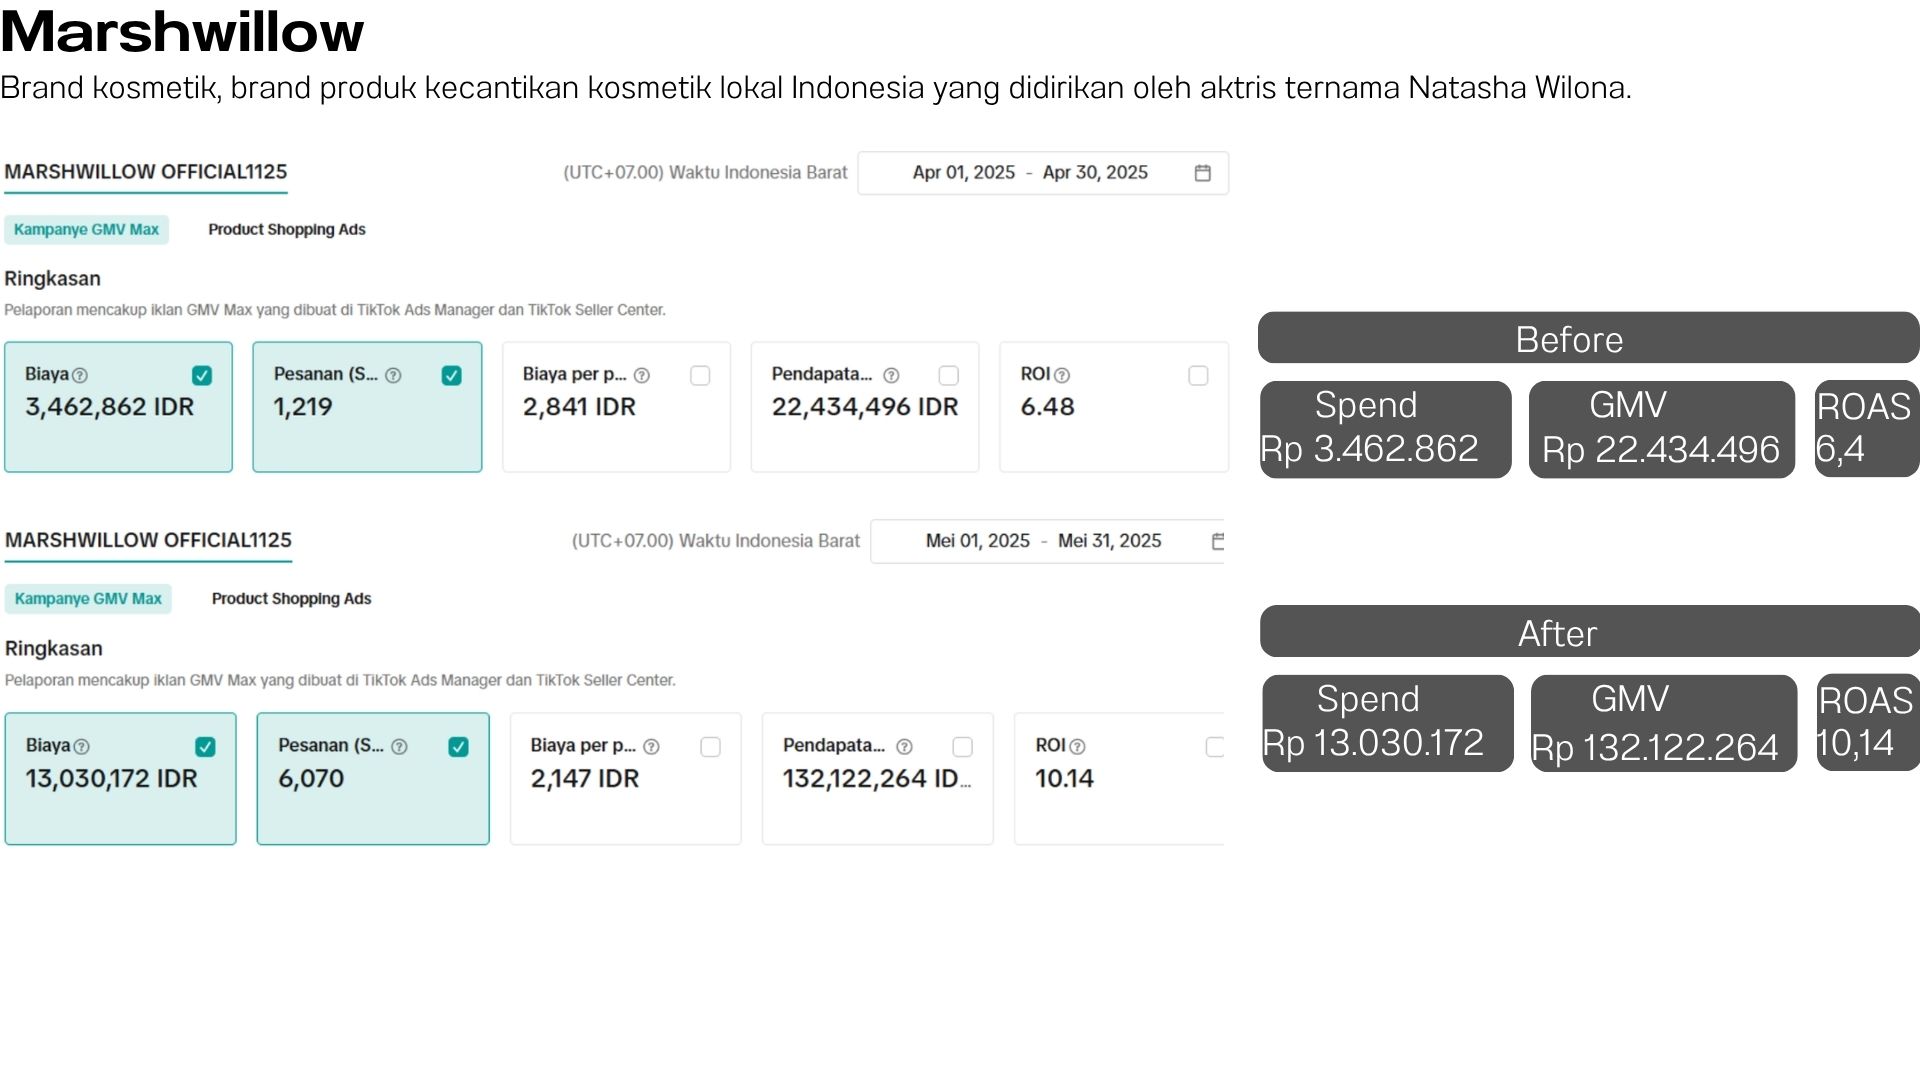The width and height of the screenshot is (1920, 1080).
Task: Click the 10.14 ROI value
Action: pyautogui.click(x=1064, y=778)
